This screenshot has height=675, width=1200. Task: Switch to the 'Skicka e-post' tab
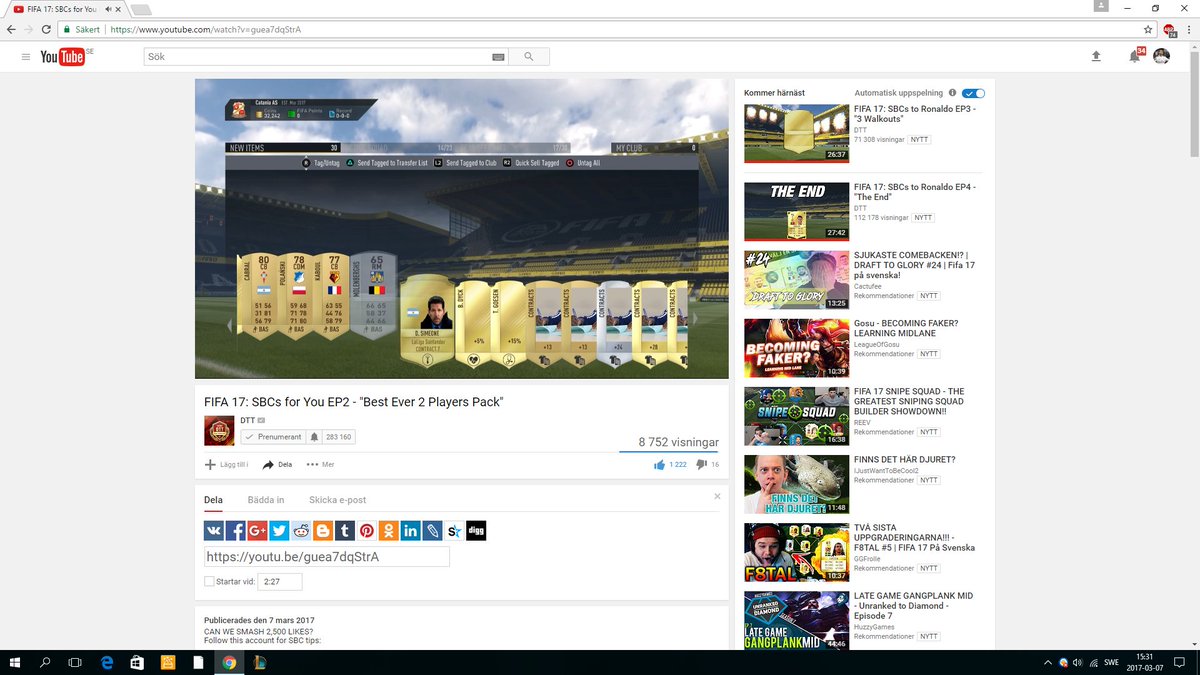(337, 500)
